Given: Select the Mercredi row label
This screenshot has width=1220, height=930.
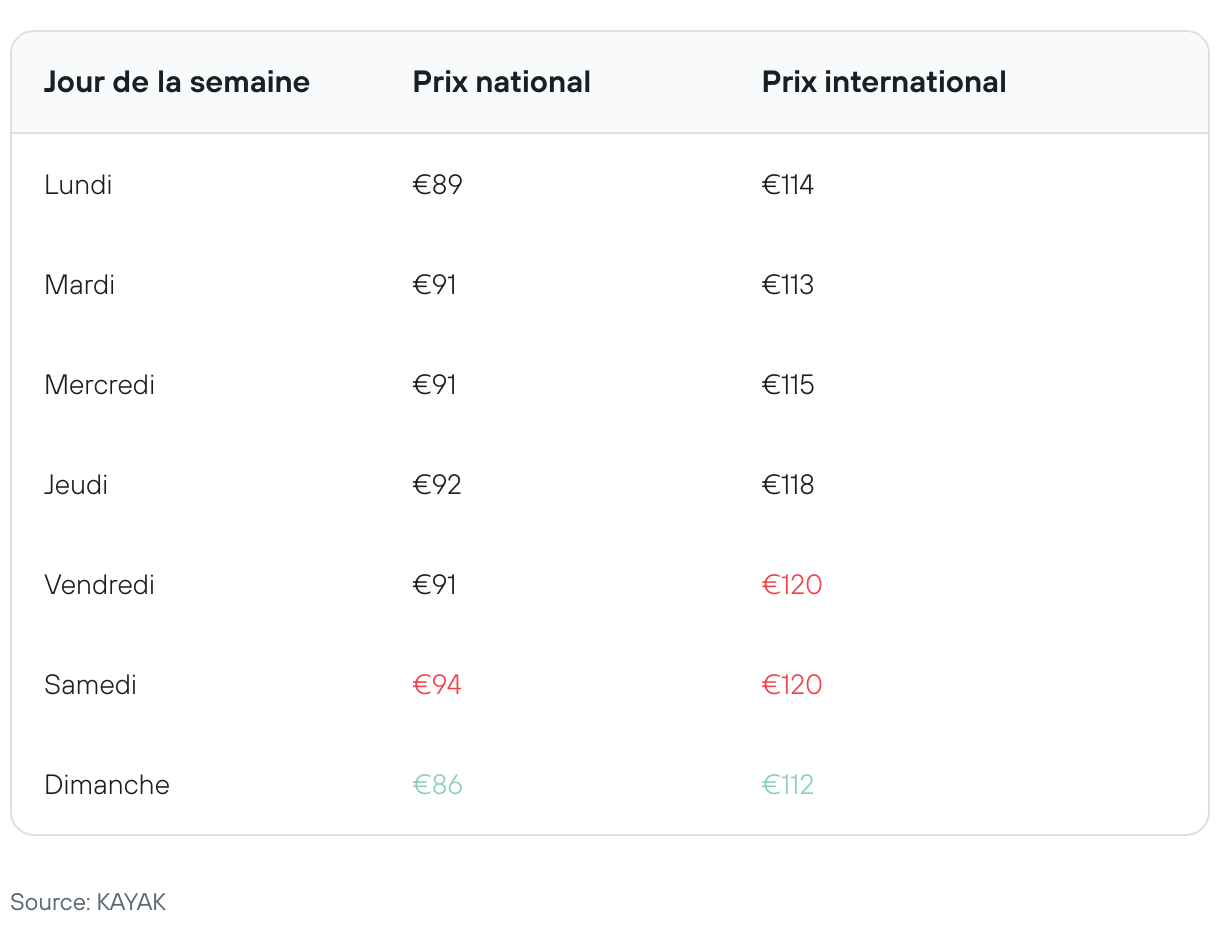Looking at the screenshot, I should click(100, 385).
